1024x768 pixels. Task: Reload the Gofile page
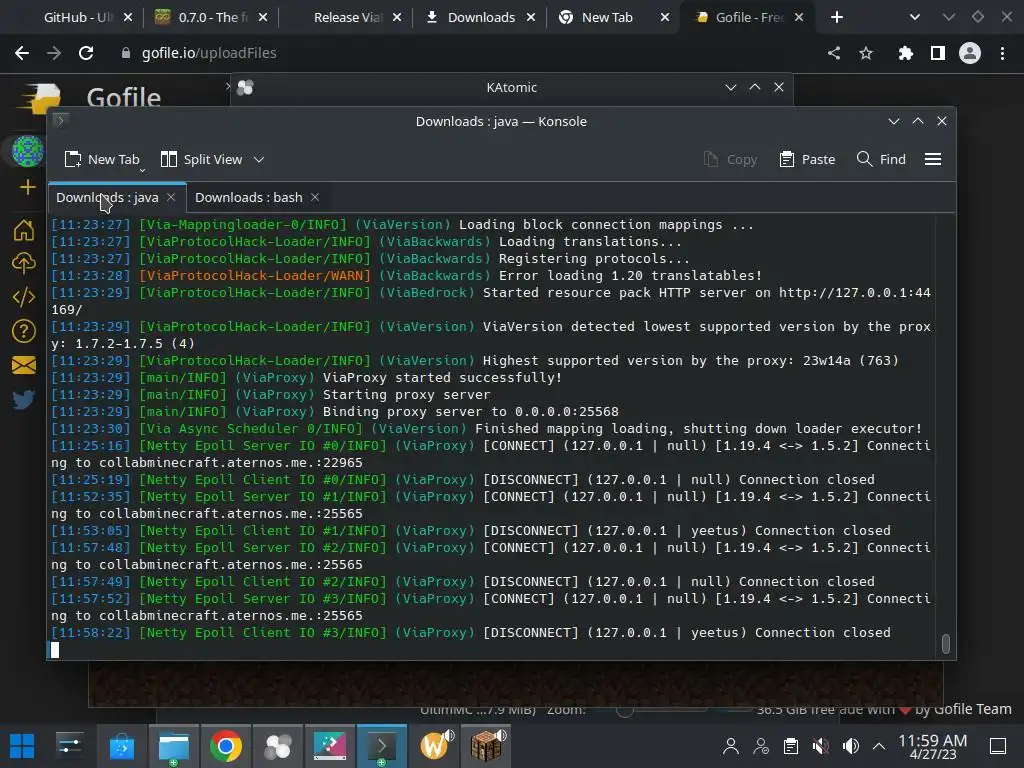(x=86, y=53)
